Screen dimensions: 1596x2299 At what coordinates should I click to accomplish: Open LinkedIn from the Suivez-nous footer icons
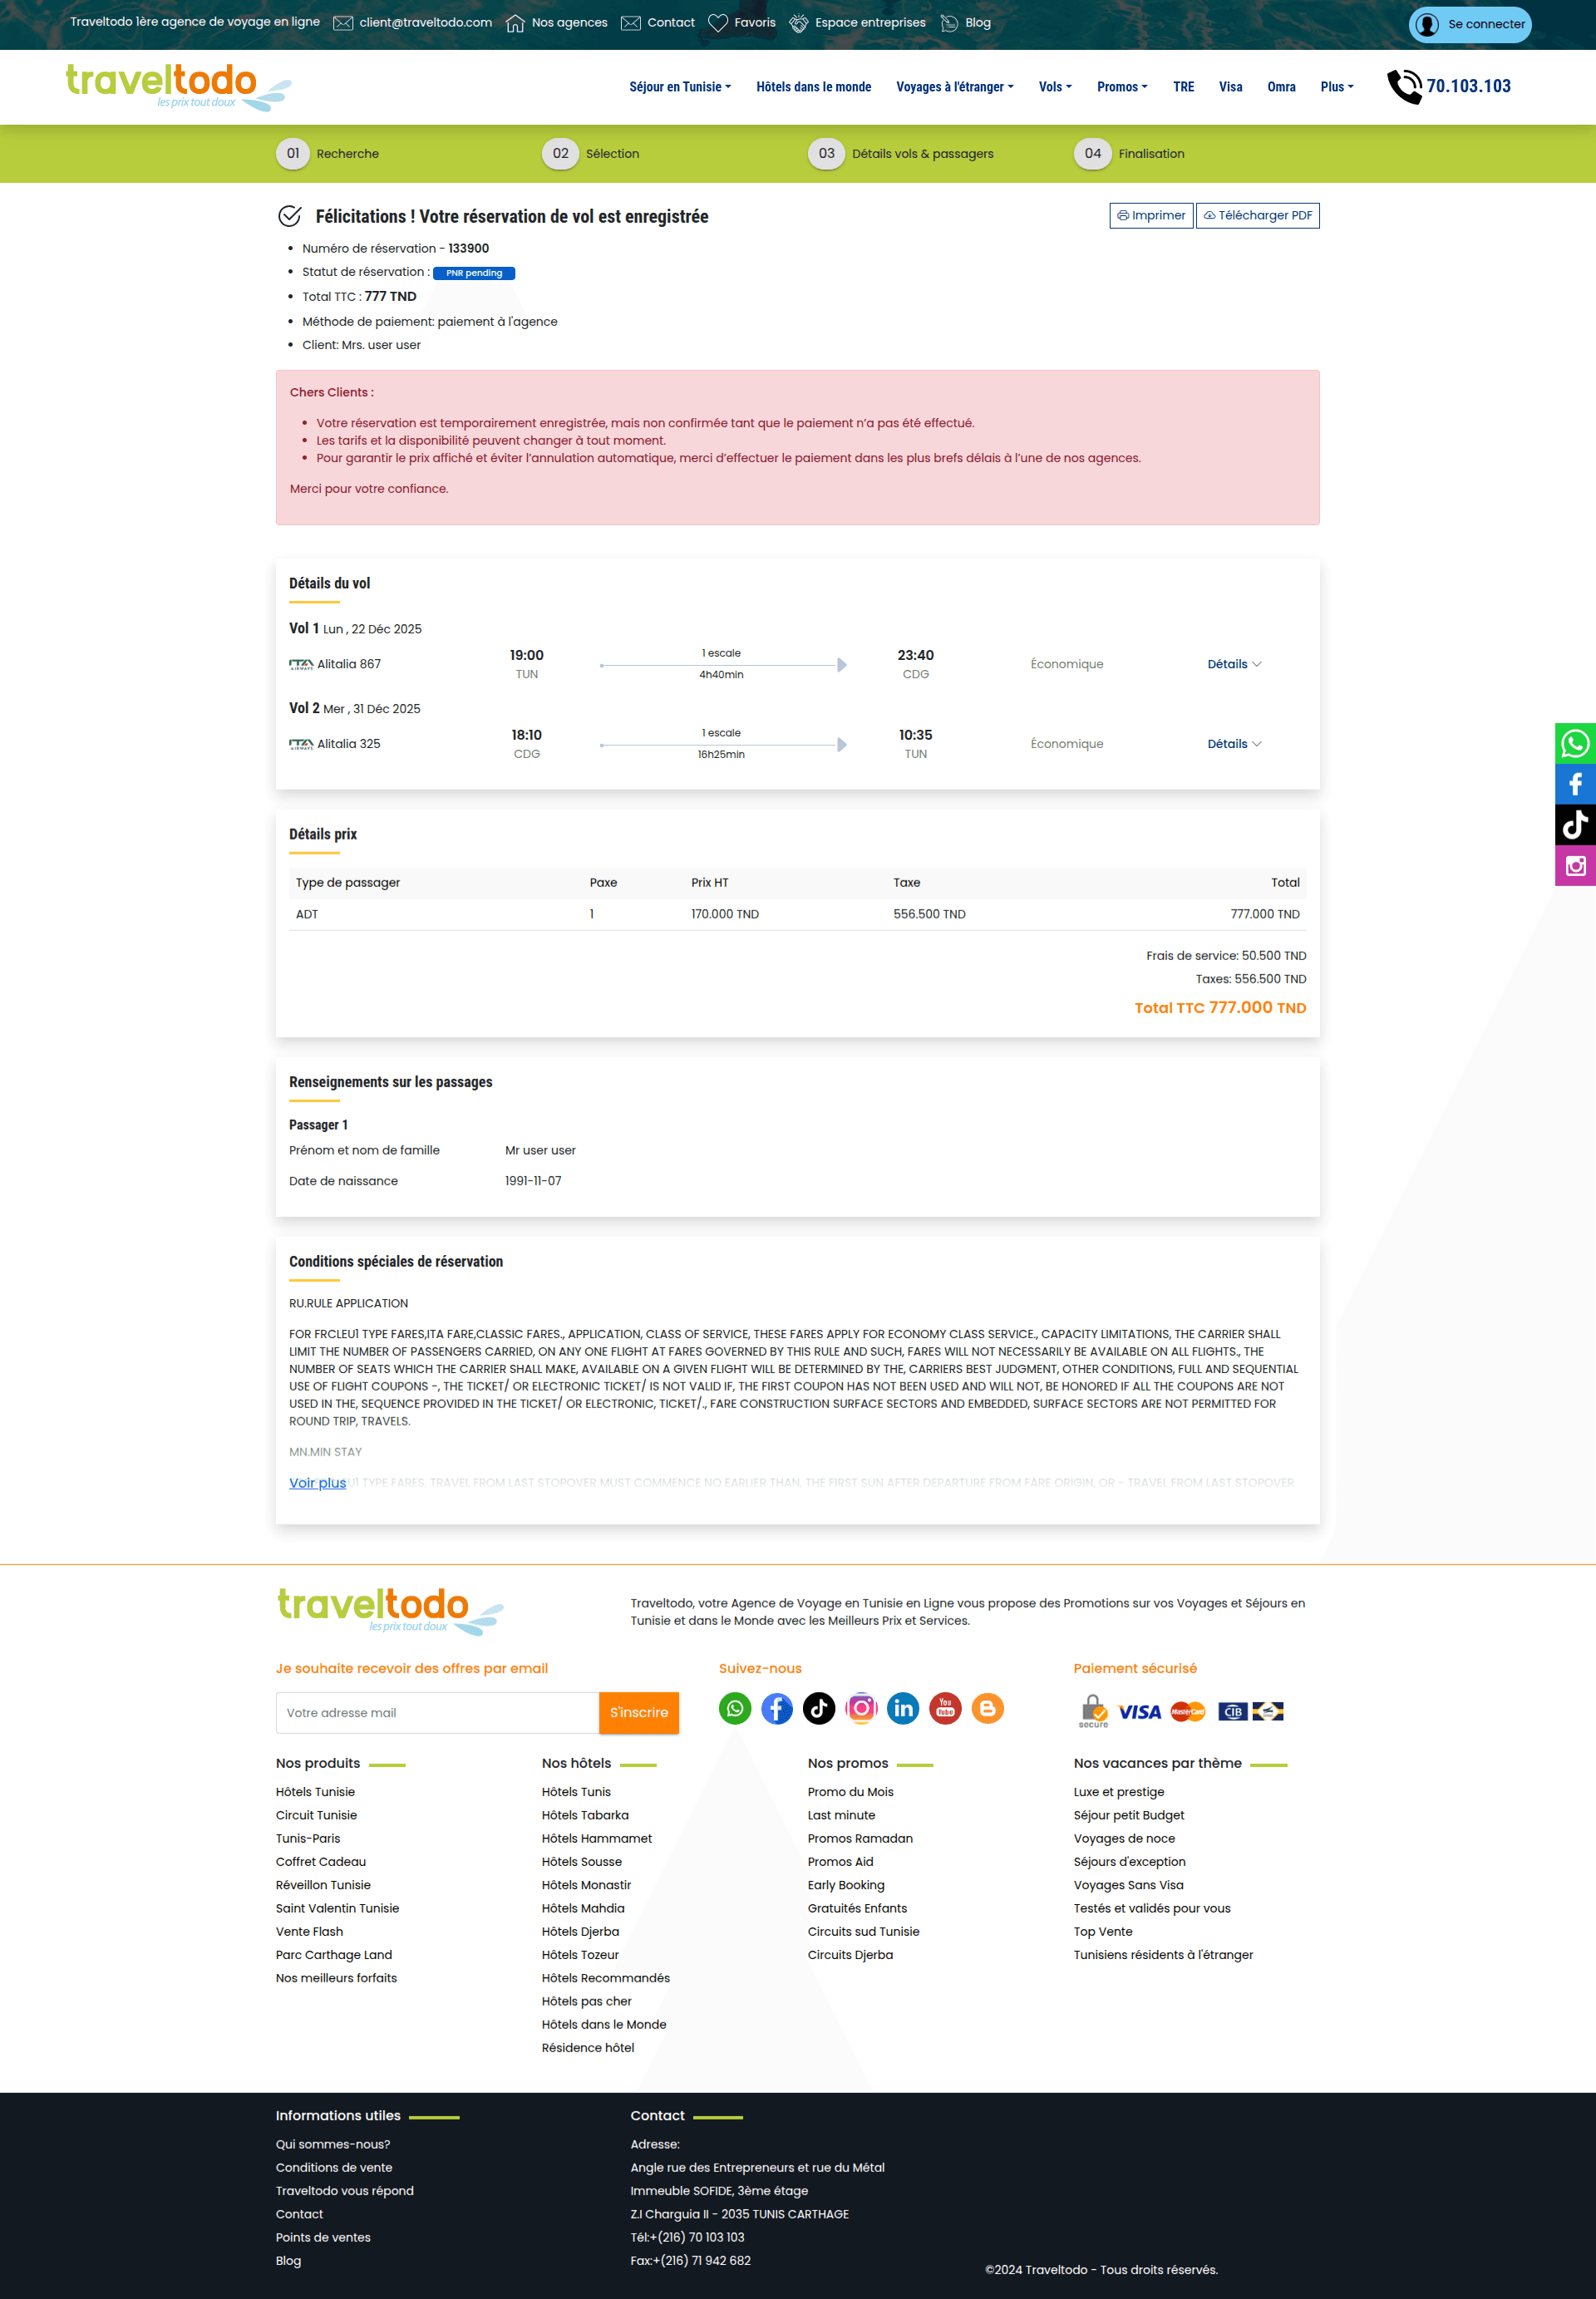pyautogui.click(x=903, y=1708)
